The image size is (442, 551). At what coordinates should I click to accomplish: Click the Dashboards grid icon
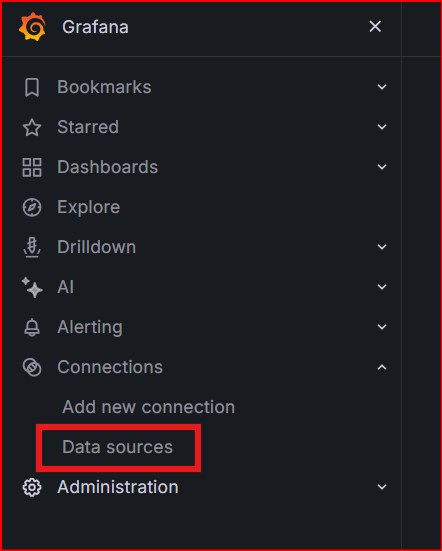tap(32, 167)
